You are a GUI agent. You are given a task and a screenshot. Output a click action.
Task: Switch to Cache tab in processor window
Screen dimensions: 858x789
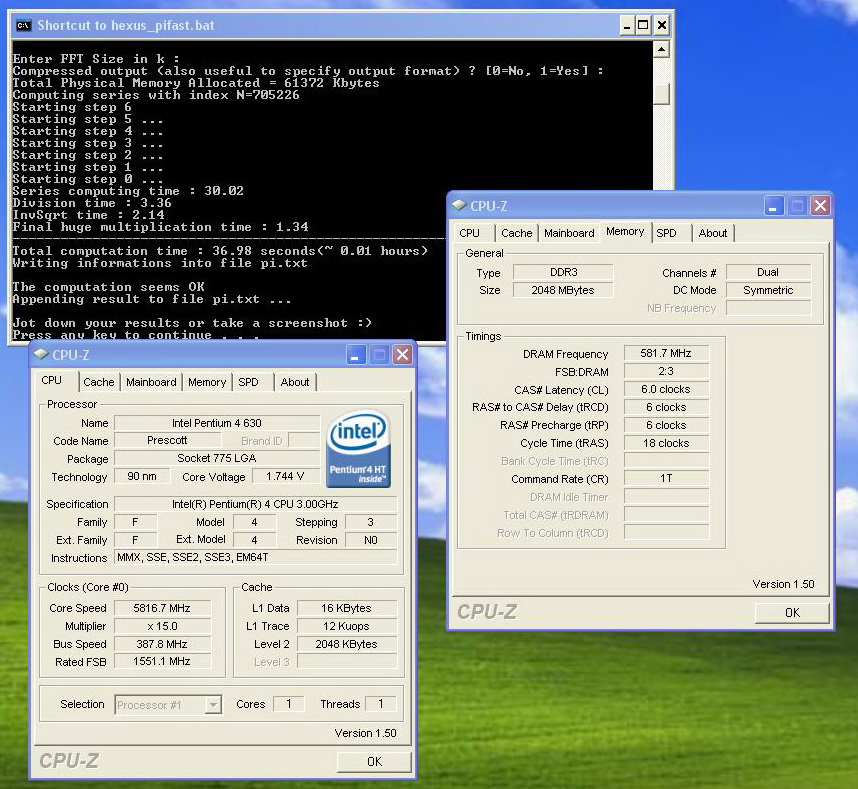coord(98,382)
